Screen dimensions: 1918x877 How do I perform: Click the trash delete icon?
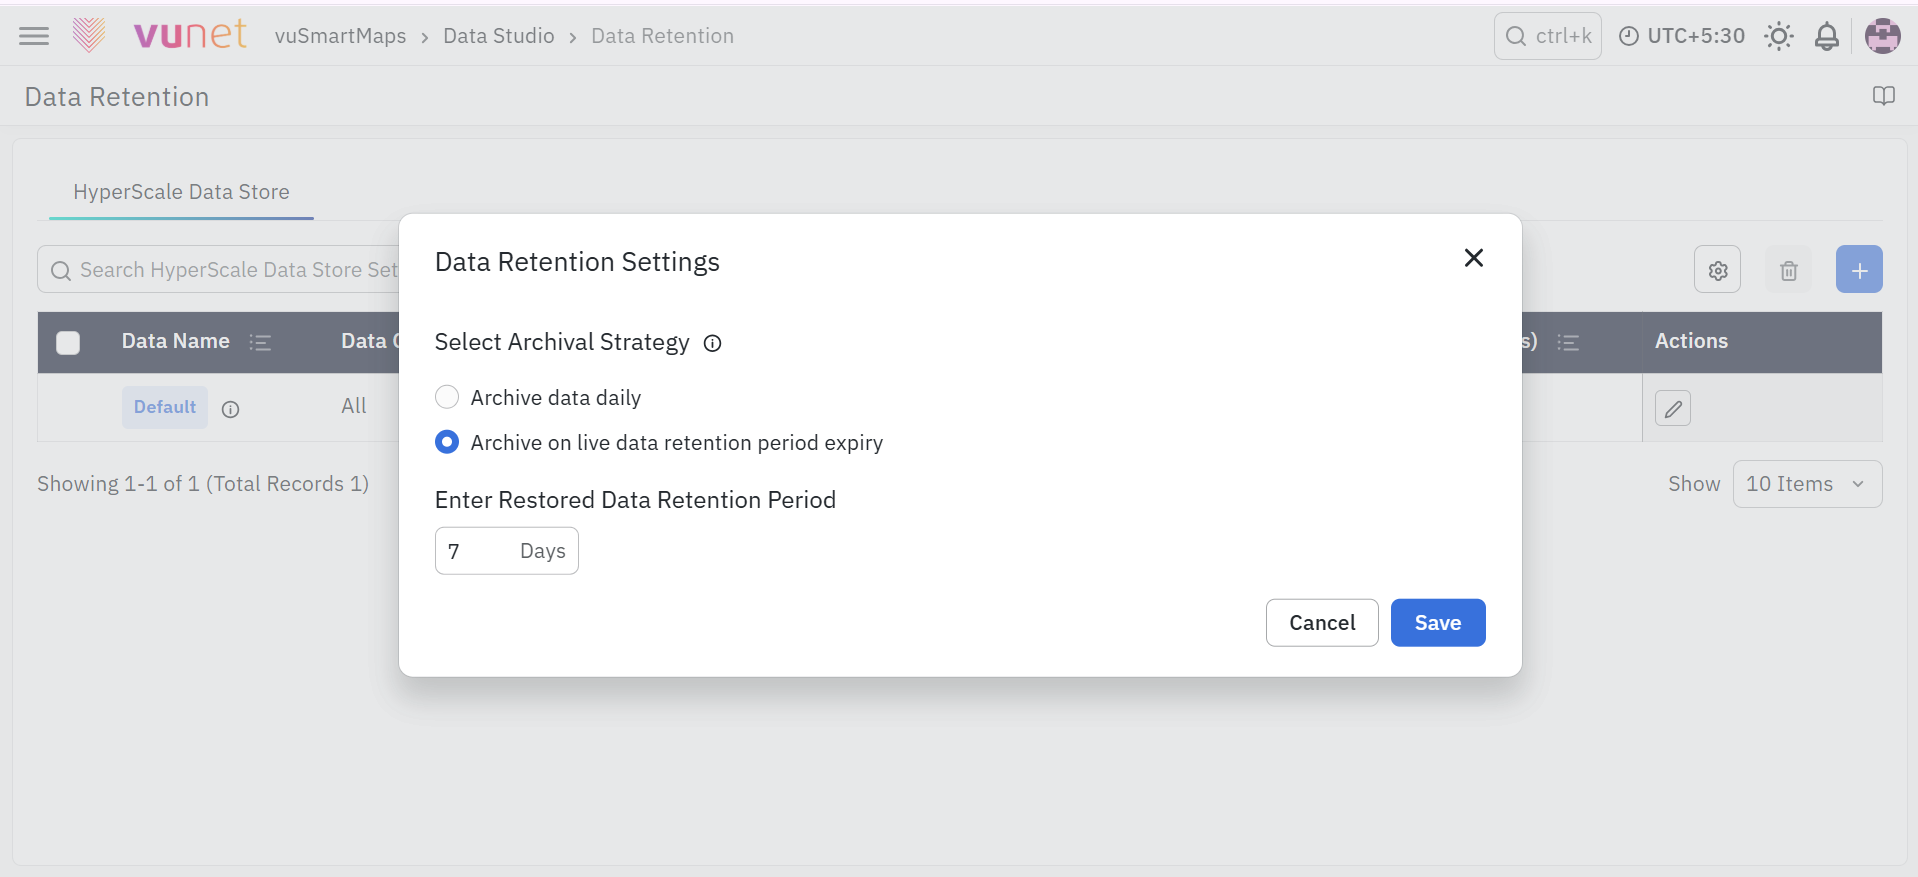pos(1789,270)
